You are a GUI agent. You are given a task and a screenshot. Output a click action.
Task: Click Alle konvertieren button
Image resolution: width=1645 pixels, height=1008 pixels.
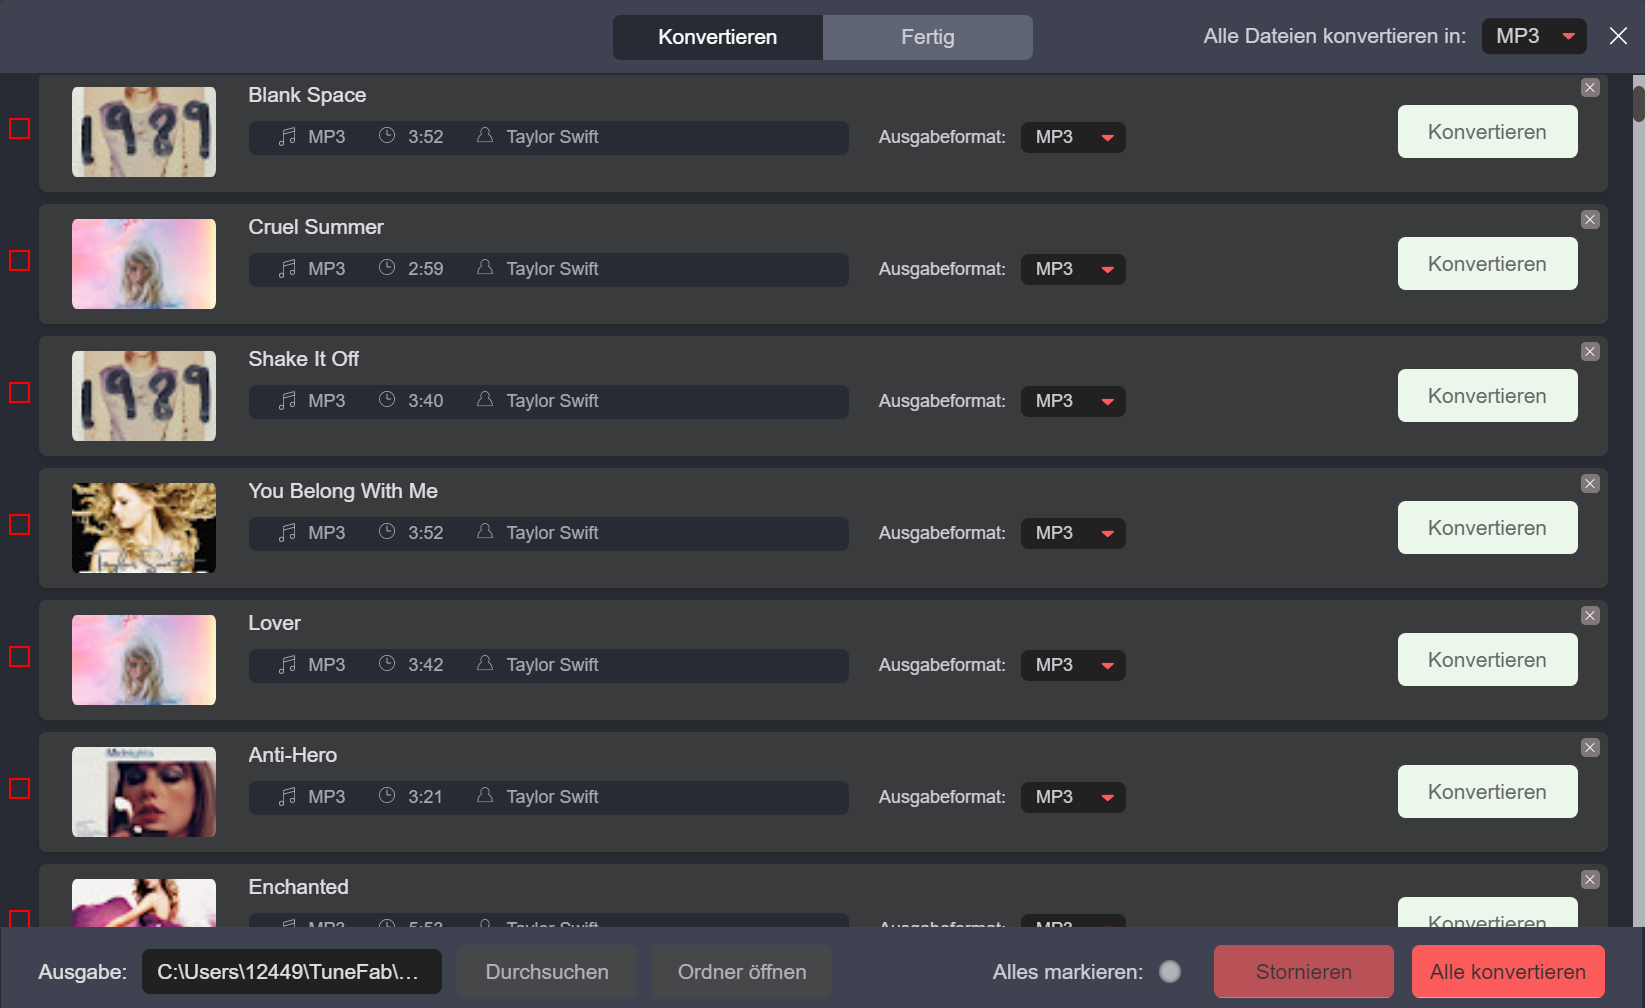[1508, 972]
